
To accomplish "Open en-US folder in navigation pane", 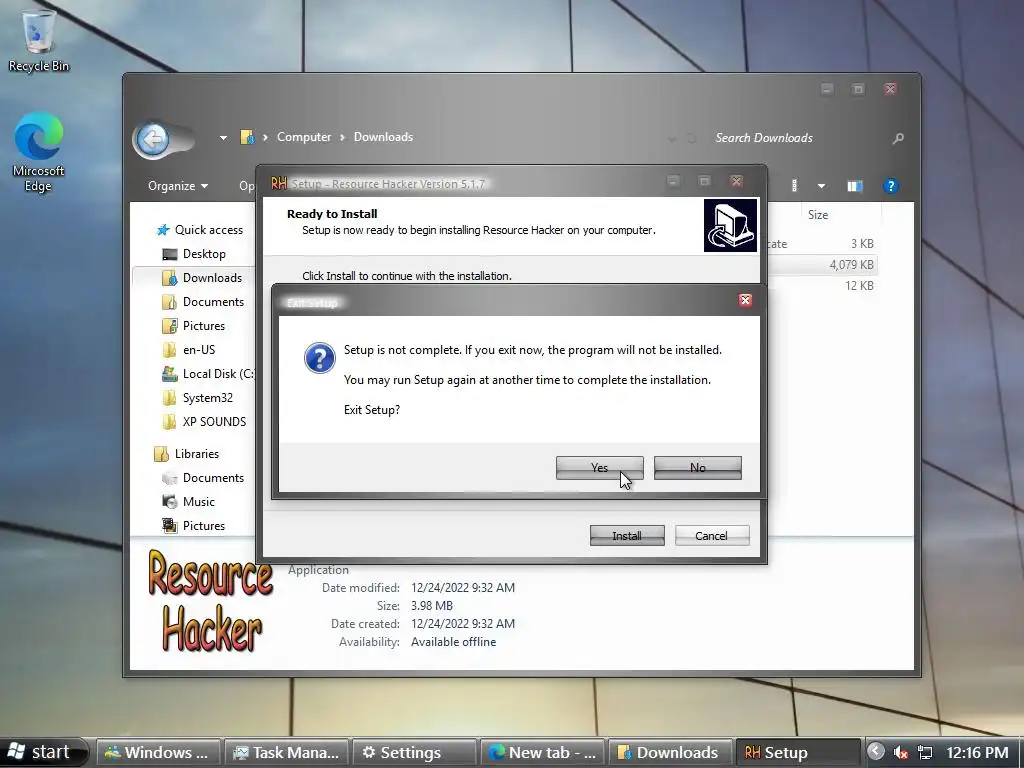I will (x=189, y=350).
